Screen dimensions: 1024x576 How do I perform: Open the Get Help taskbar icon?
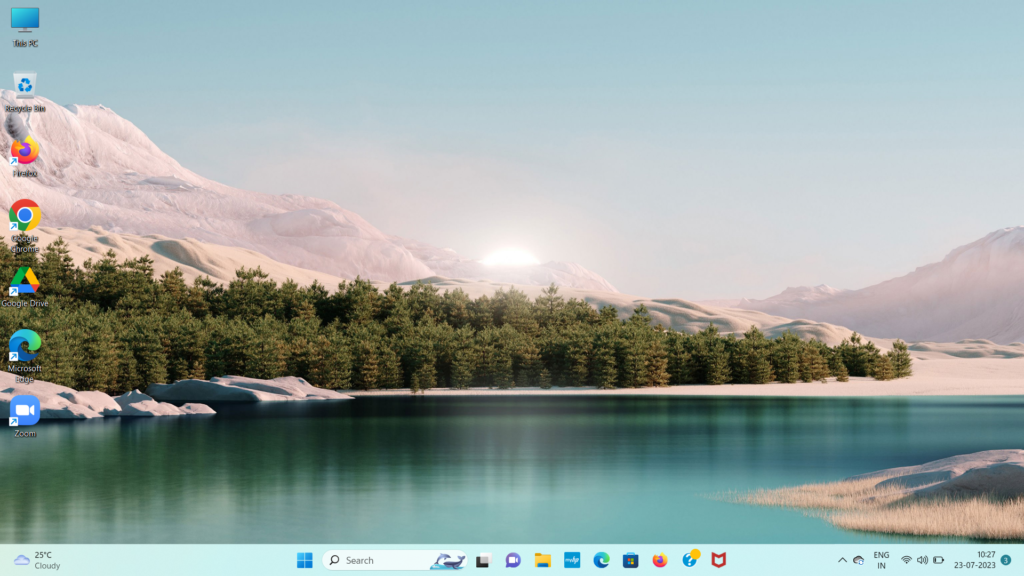tap(690, 560)
